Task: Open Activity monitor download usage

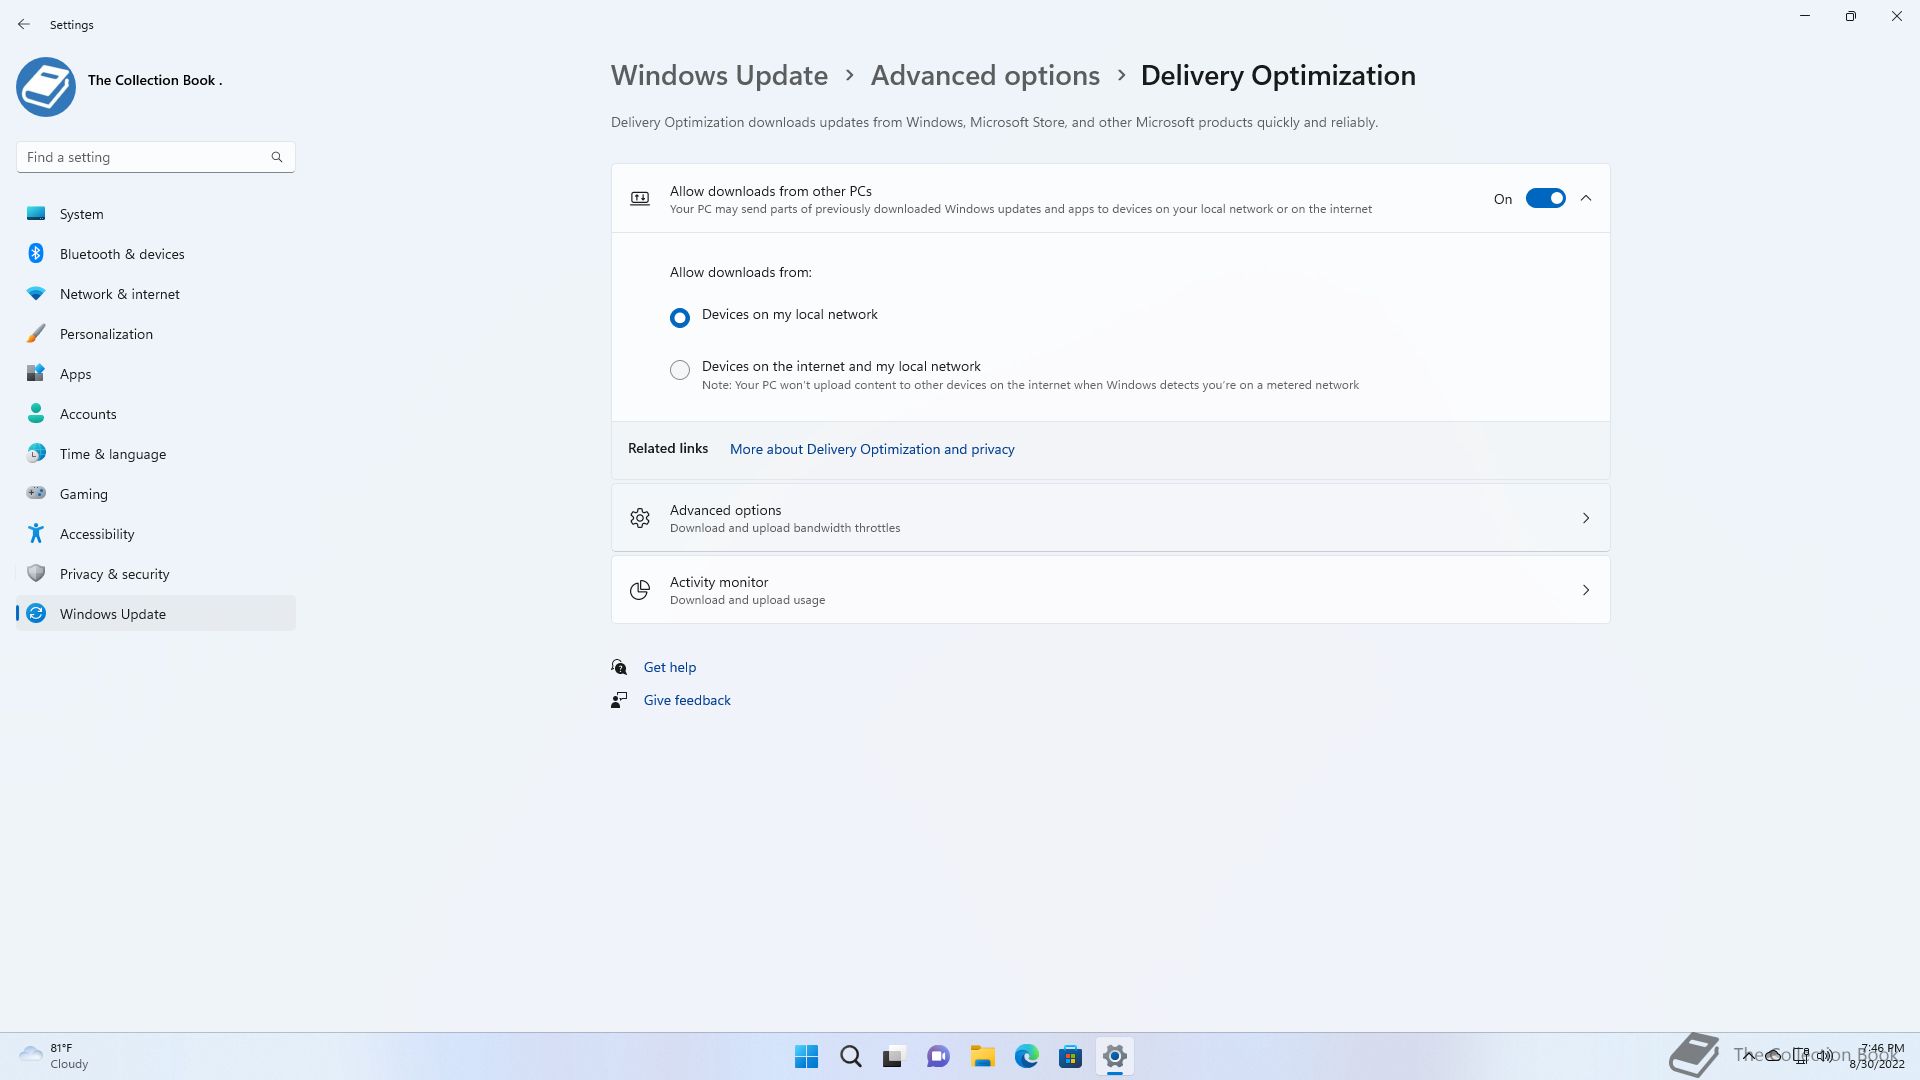Action: (x=1110, y=590)
